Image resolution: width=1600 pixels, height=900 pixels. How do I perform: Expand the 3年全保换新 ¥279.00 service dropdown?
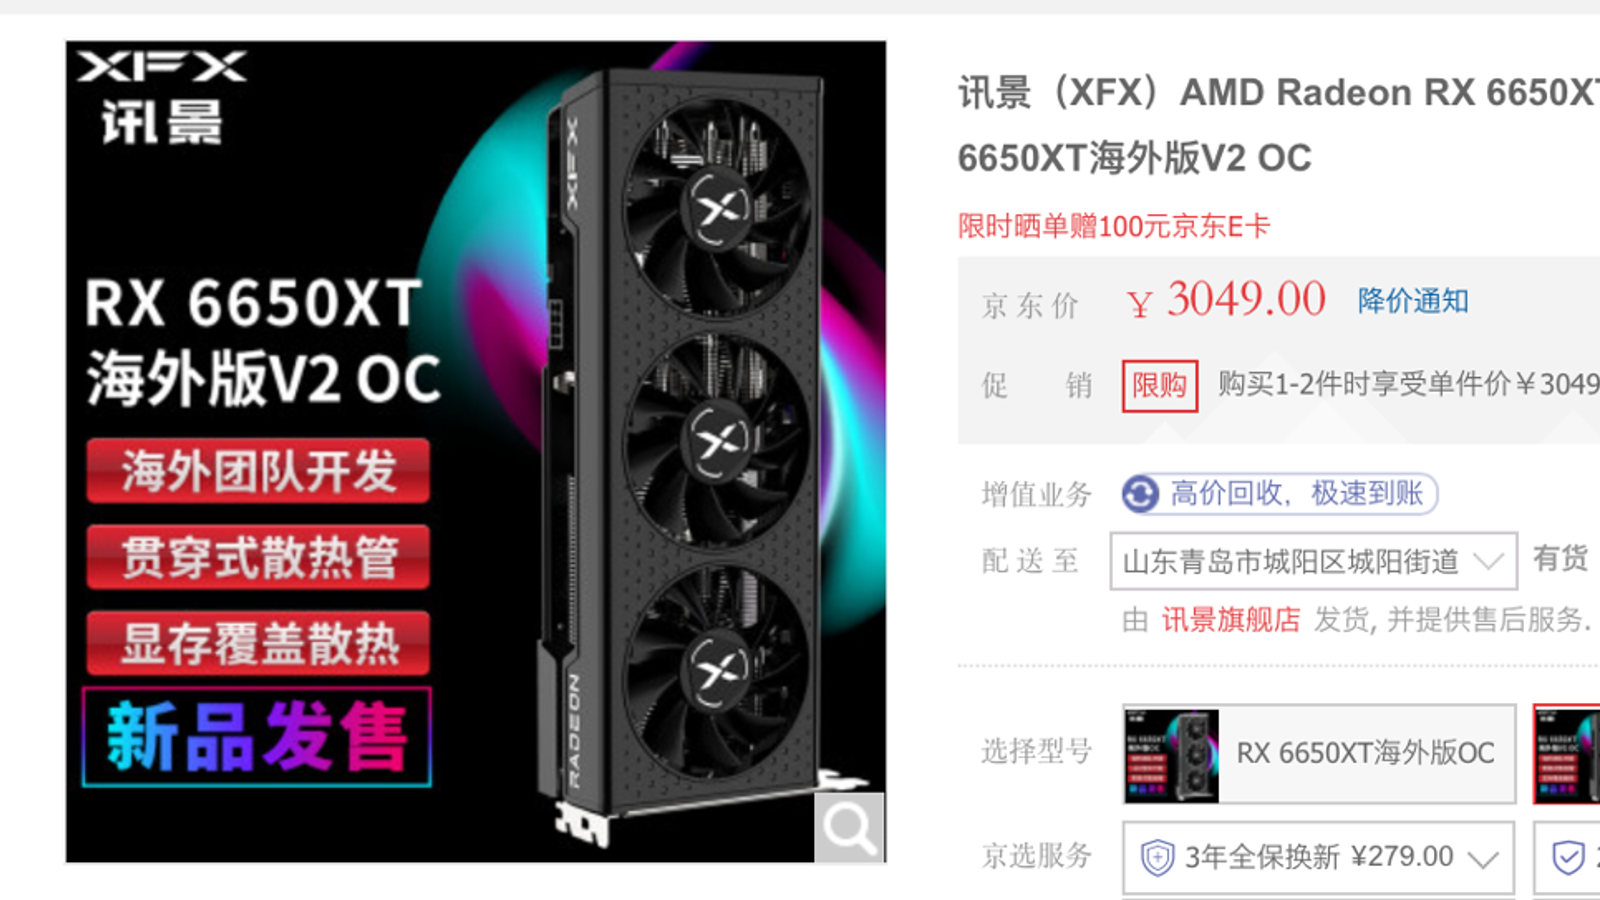point(1319,858)
